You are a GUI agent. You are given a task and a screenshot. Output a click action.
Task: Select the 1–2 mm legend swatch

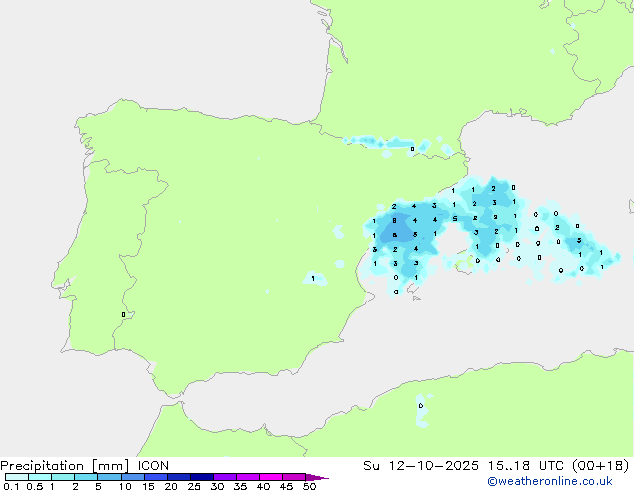pyautogui.click(x=63, y=477)
